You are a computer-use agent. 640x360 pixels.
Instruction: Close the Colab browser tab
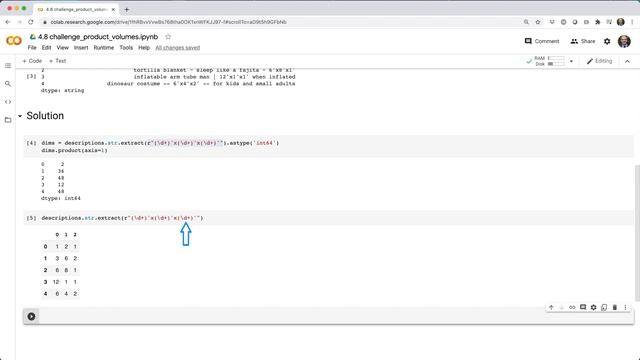[x=113, y=9]
